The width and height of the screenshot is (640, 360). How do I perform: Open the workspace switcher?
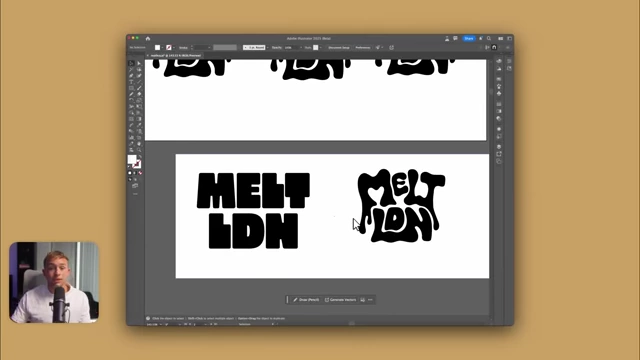[509, 38]
